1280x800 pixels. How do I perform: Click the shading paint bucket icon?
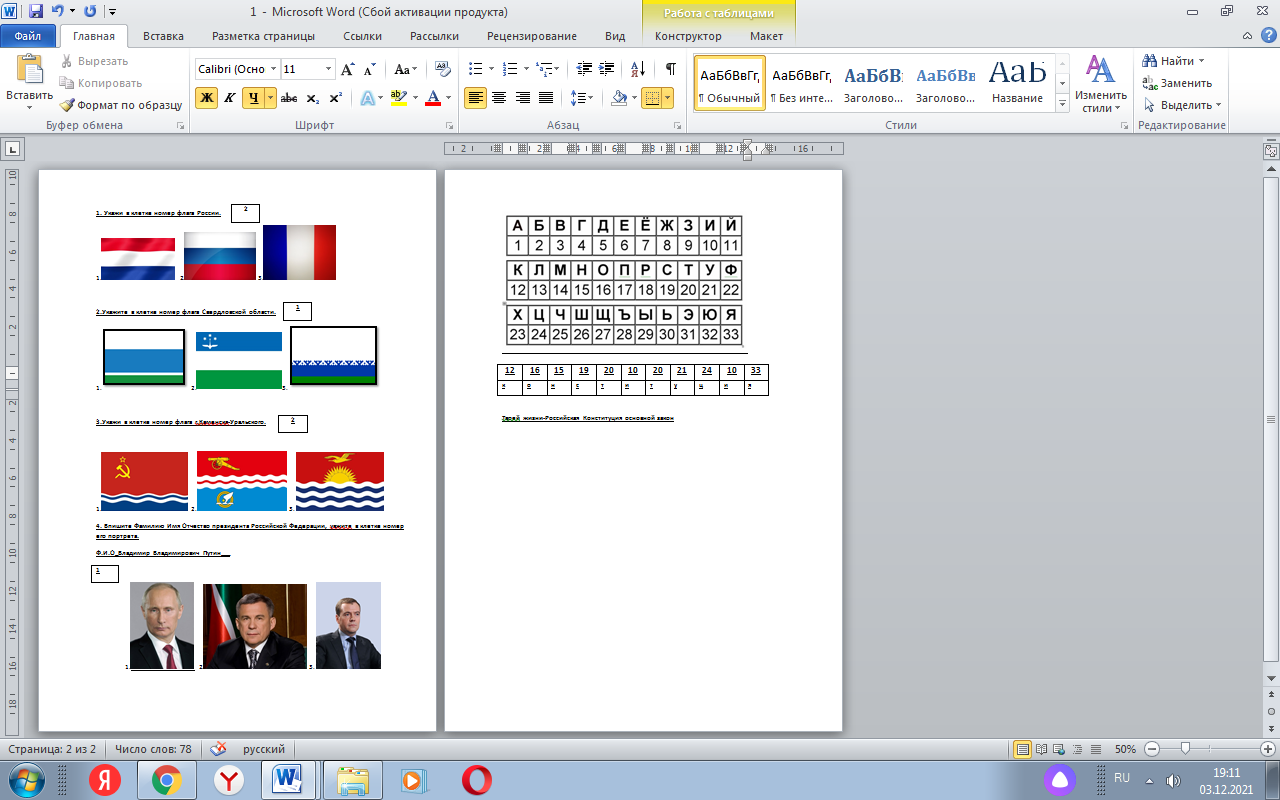click(618, 97)
